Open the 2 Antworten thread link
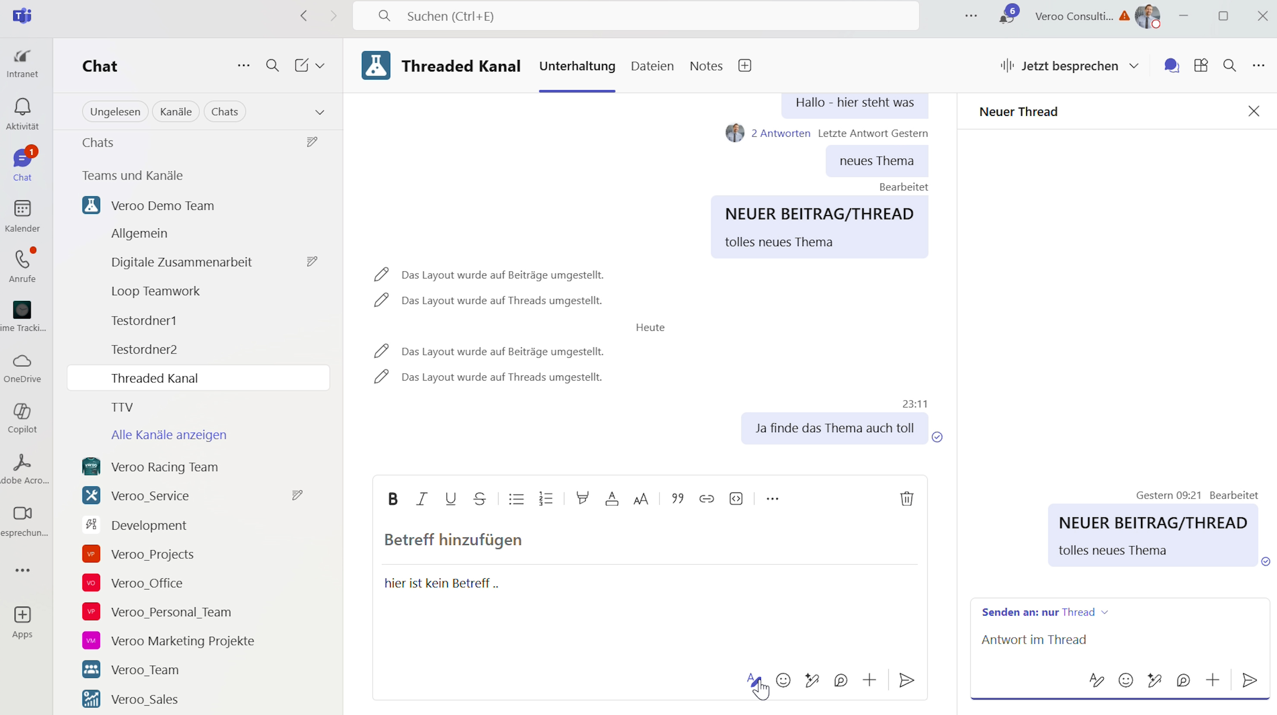The image size is (1277, 715). pyautogui.click(x=780, y=133)
